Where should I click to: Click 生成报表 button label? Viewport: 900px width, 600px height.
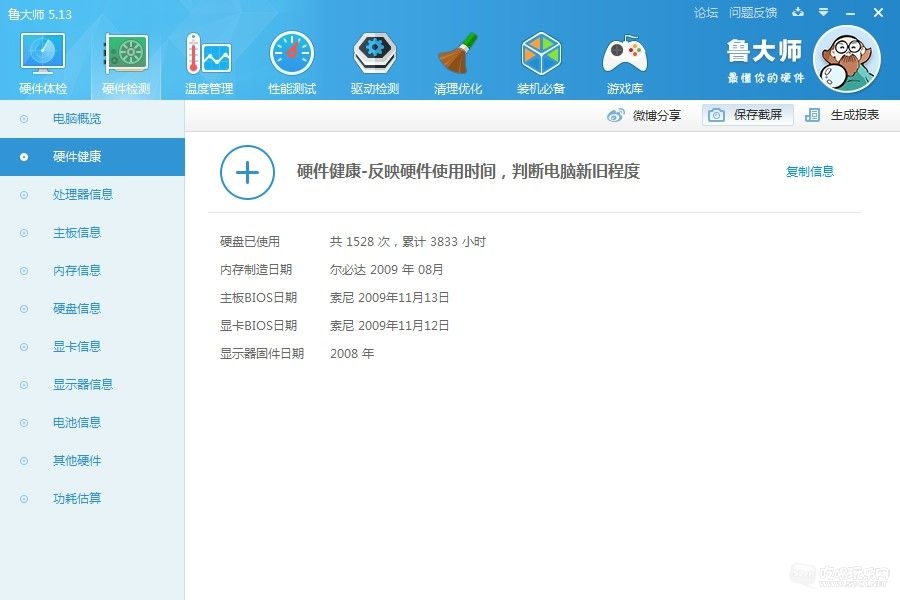[855, 115]
